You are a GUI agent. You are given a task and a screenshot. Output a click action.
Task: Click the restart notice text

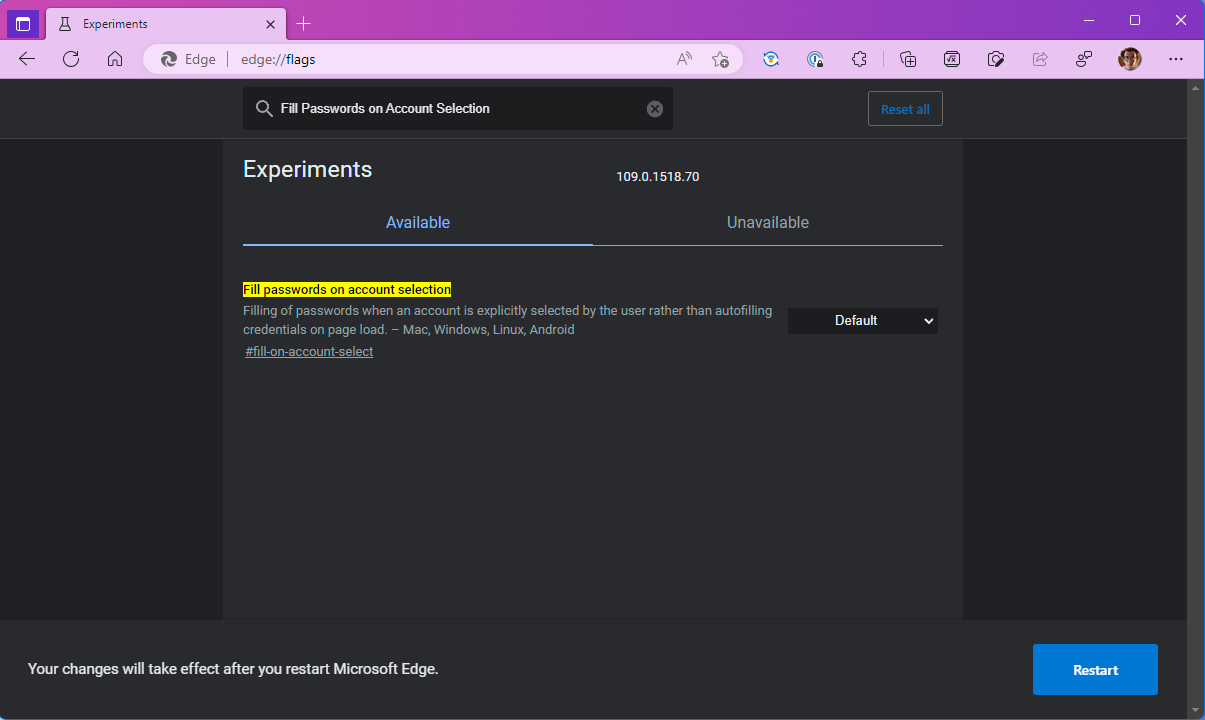click(x=233, y=668)
